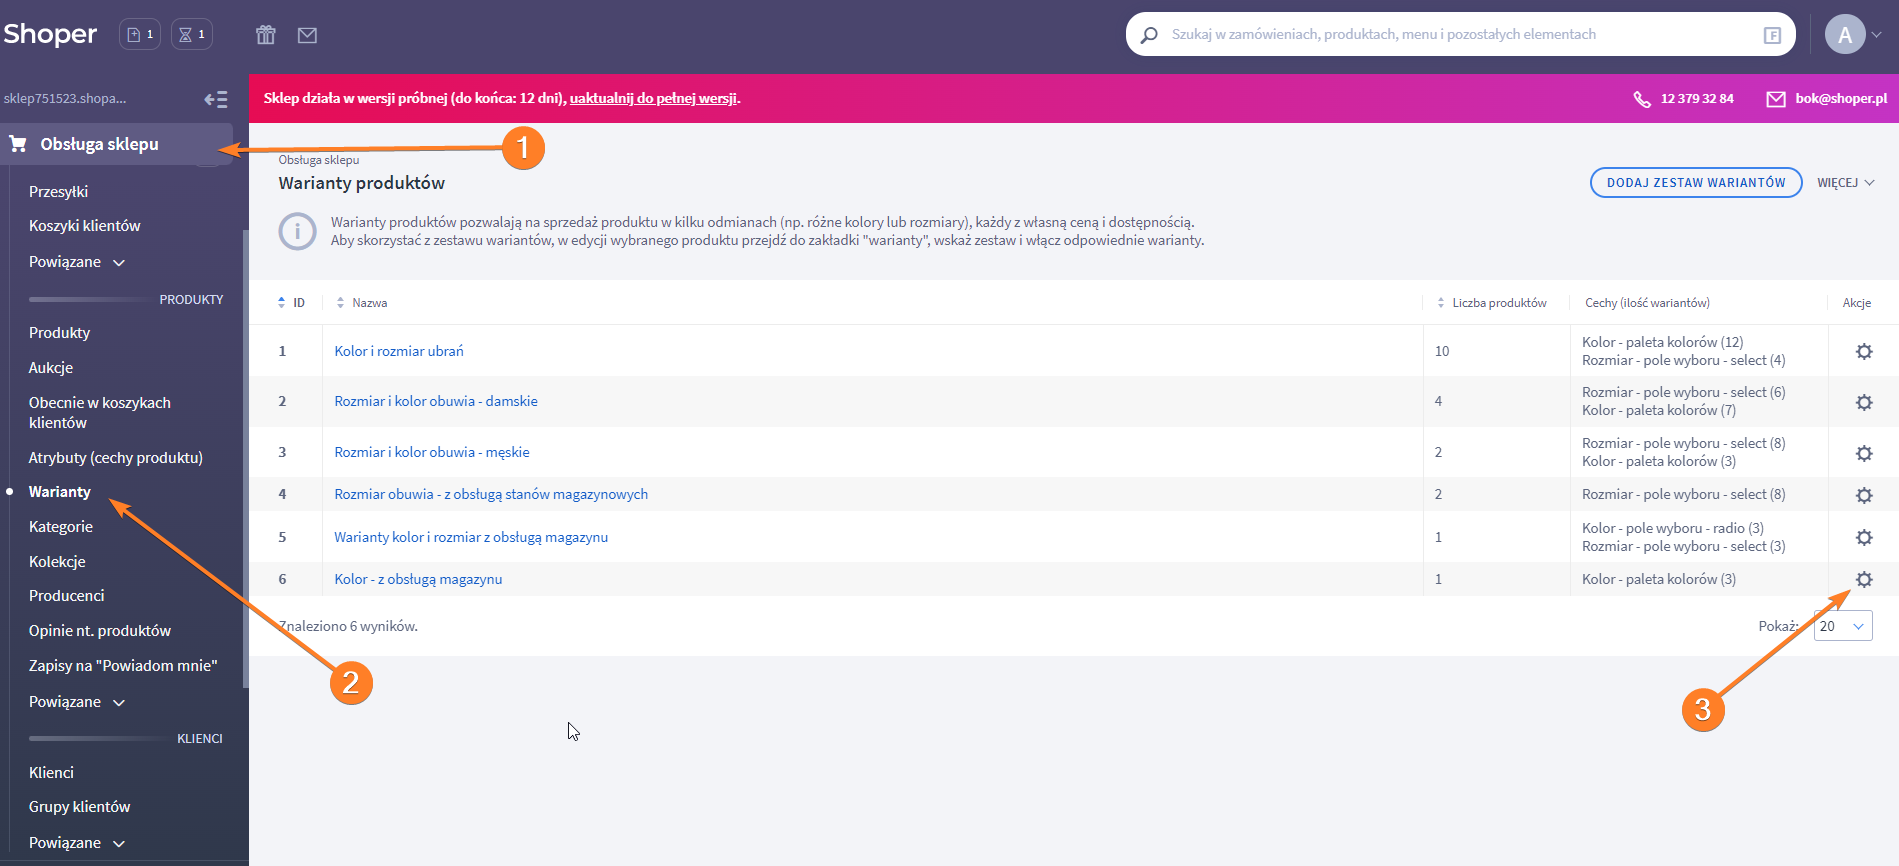Open Rozmiar obuwia - z obsługą stanów magazynowych

pyautogui.click(x=491, y=494)
